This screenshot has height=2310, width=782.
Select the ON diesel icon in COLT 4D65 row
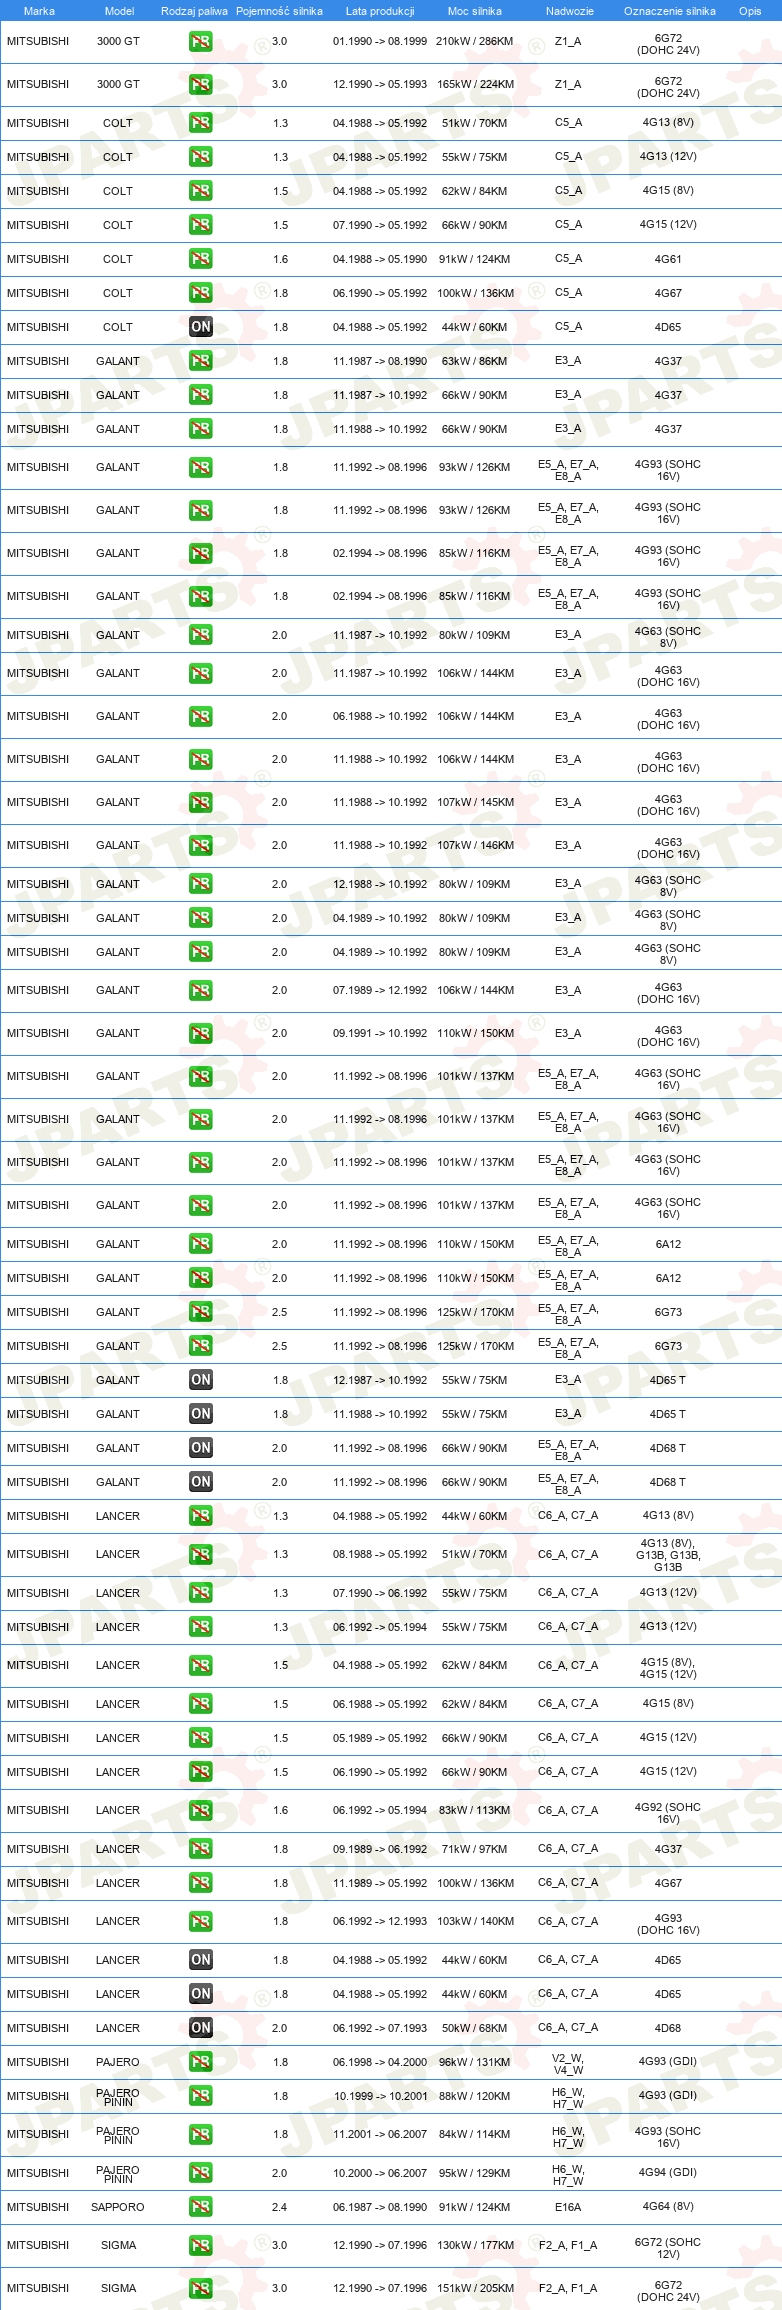[200, 327]
